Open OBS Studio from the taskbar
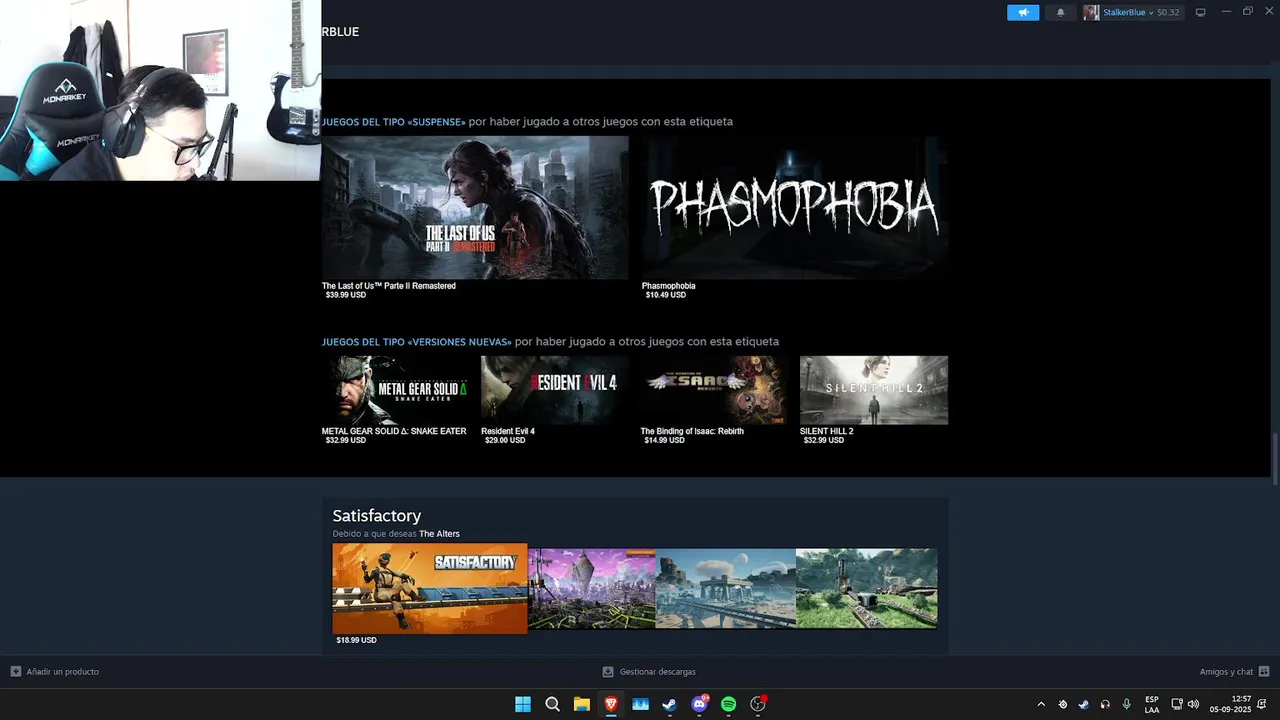This screenshot has width=1280, height=720. [x=758, y=704]
